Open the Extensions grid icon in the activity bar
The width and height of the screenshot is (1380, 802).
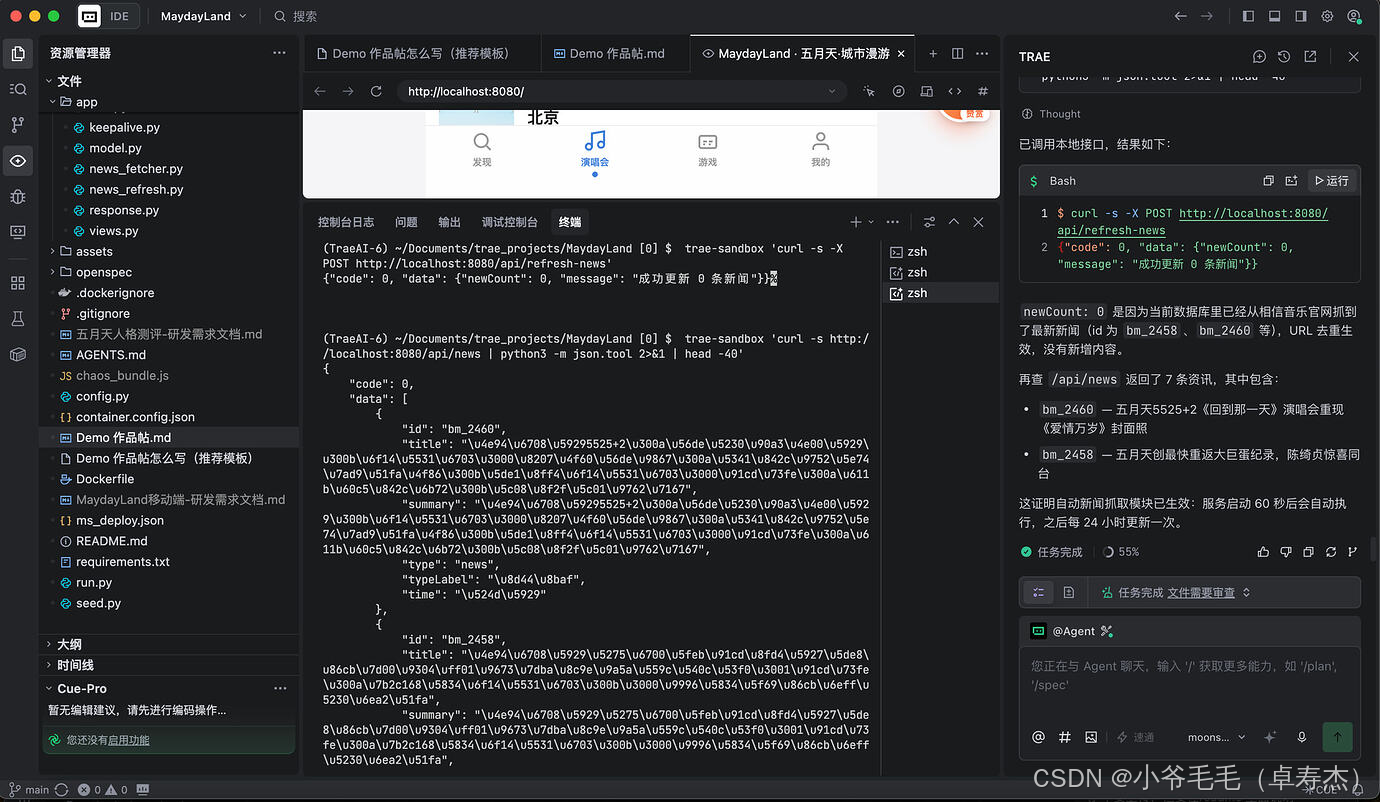tap(18, 283)
